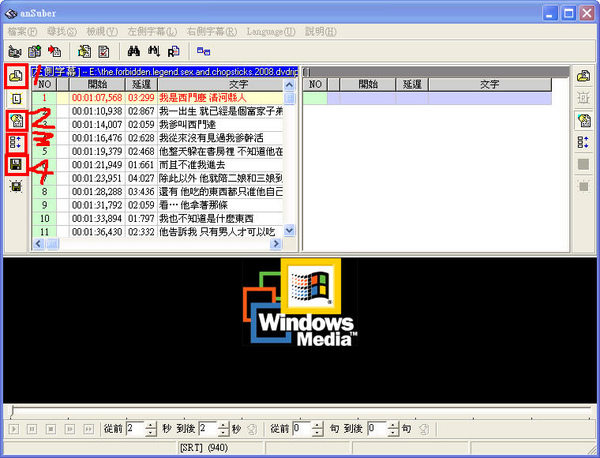Open the 尋找(S) menu
This screenshot has height=458, width=600.
(x=62, y=32)
